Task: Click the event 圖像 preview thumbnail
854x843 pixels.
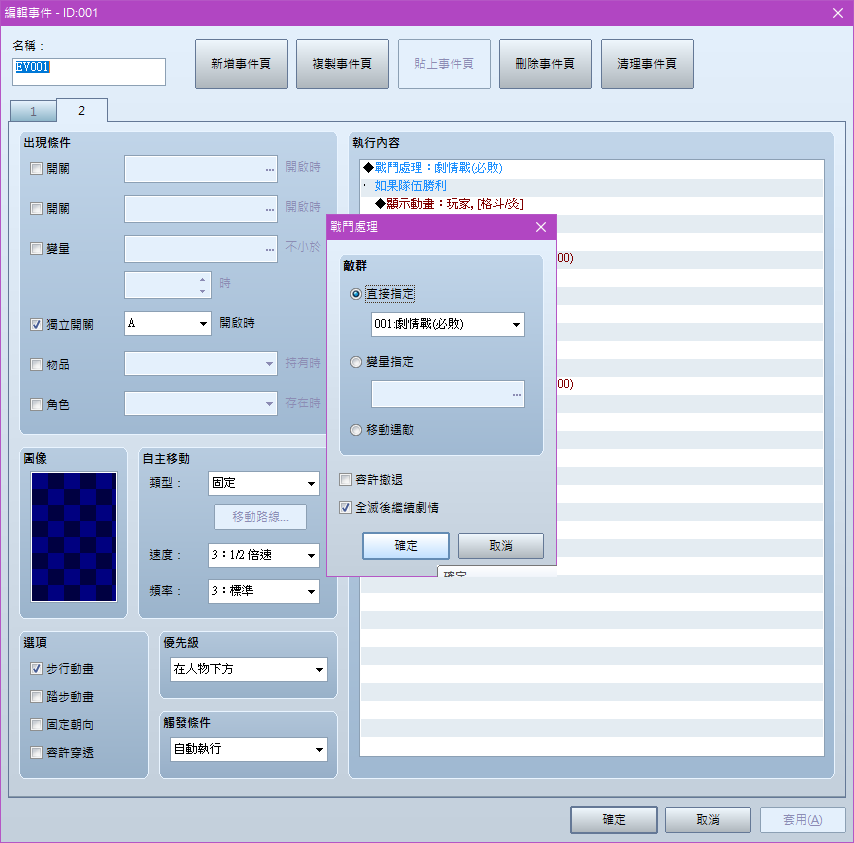Action: coord(74,537)
